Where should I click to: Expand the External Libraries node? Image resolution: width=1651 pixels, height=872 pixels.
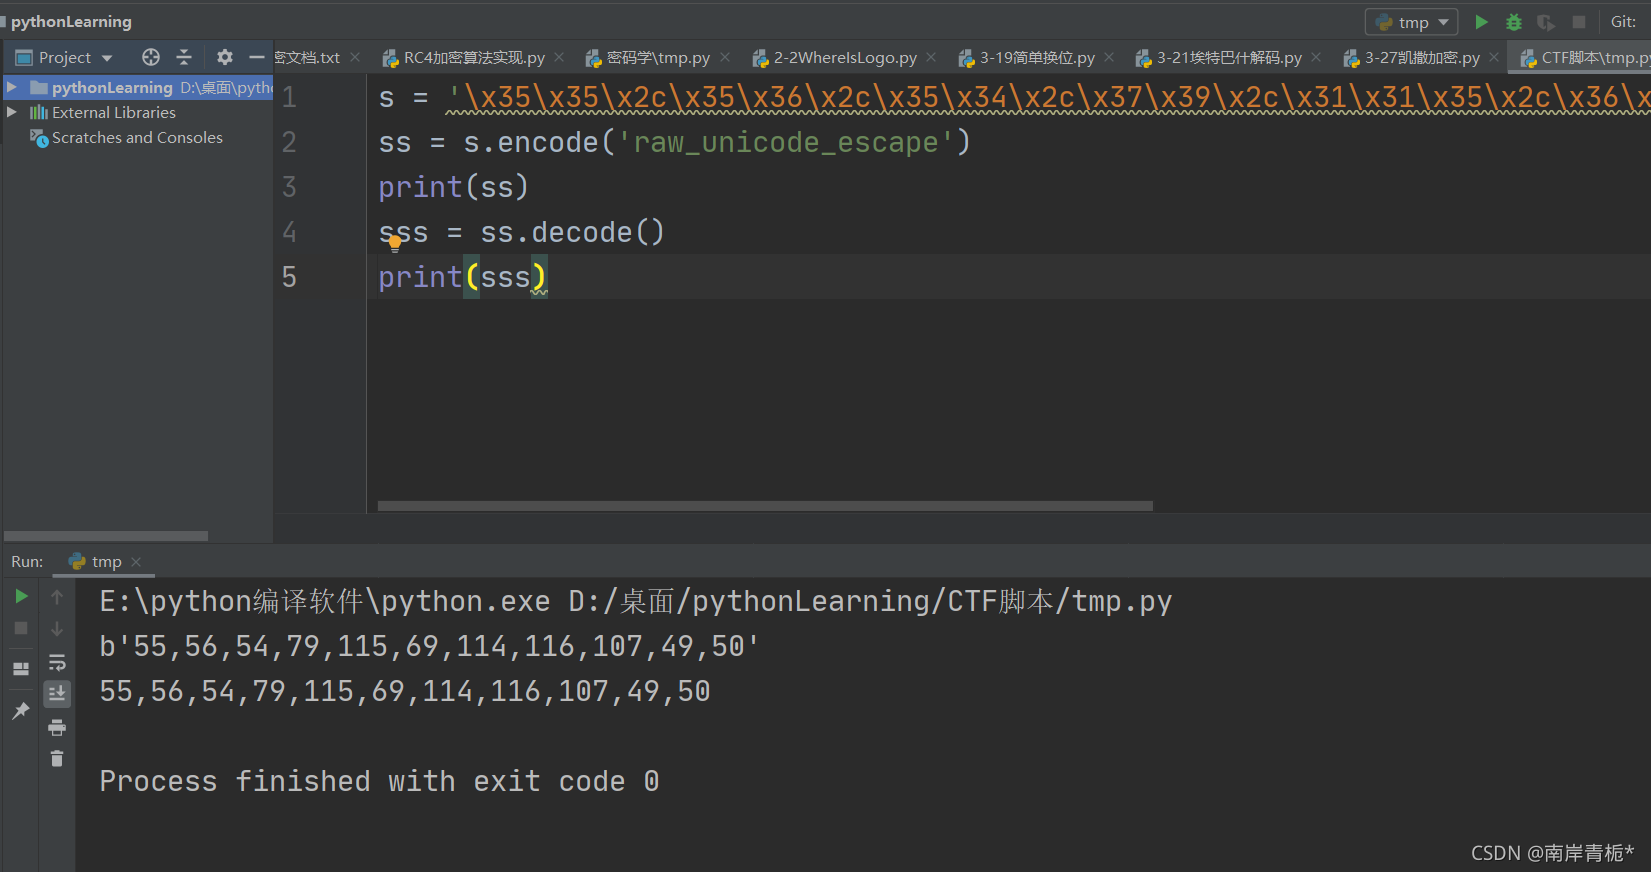pyautogui.click(x=12, y=112)
